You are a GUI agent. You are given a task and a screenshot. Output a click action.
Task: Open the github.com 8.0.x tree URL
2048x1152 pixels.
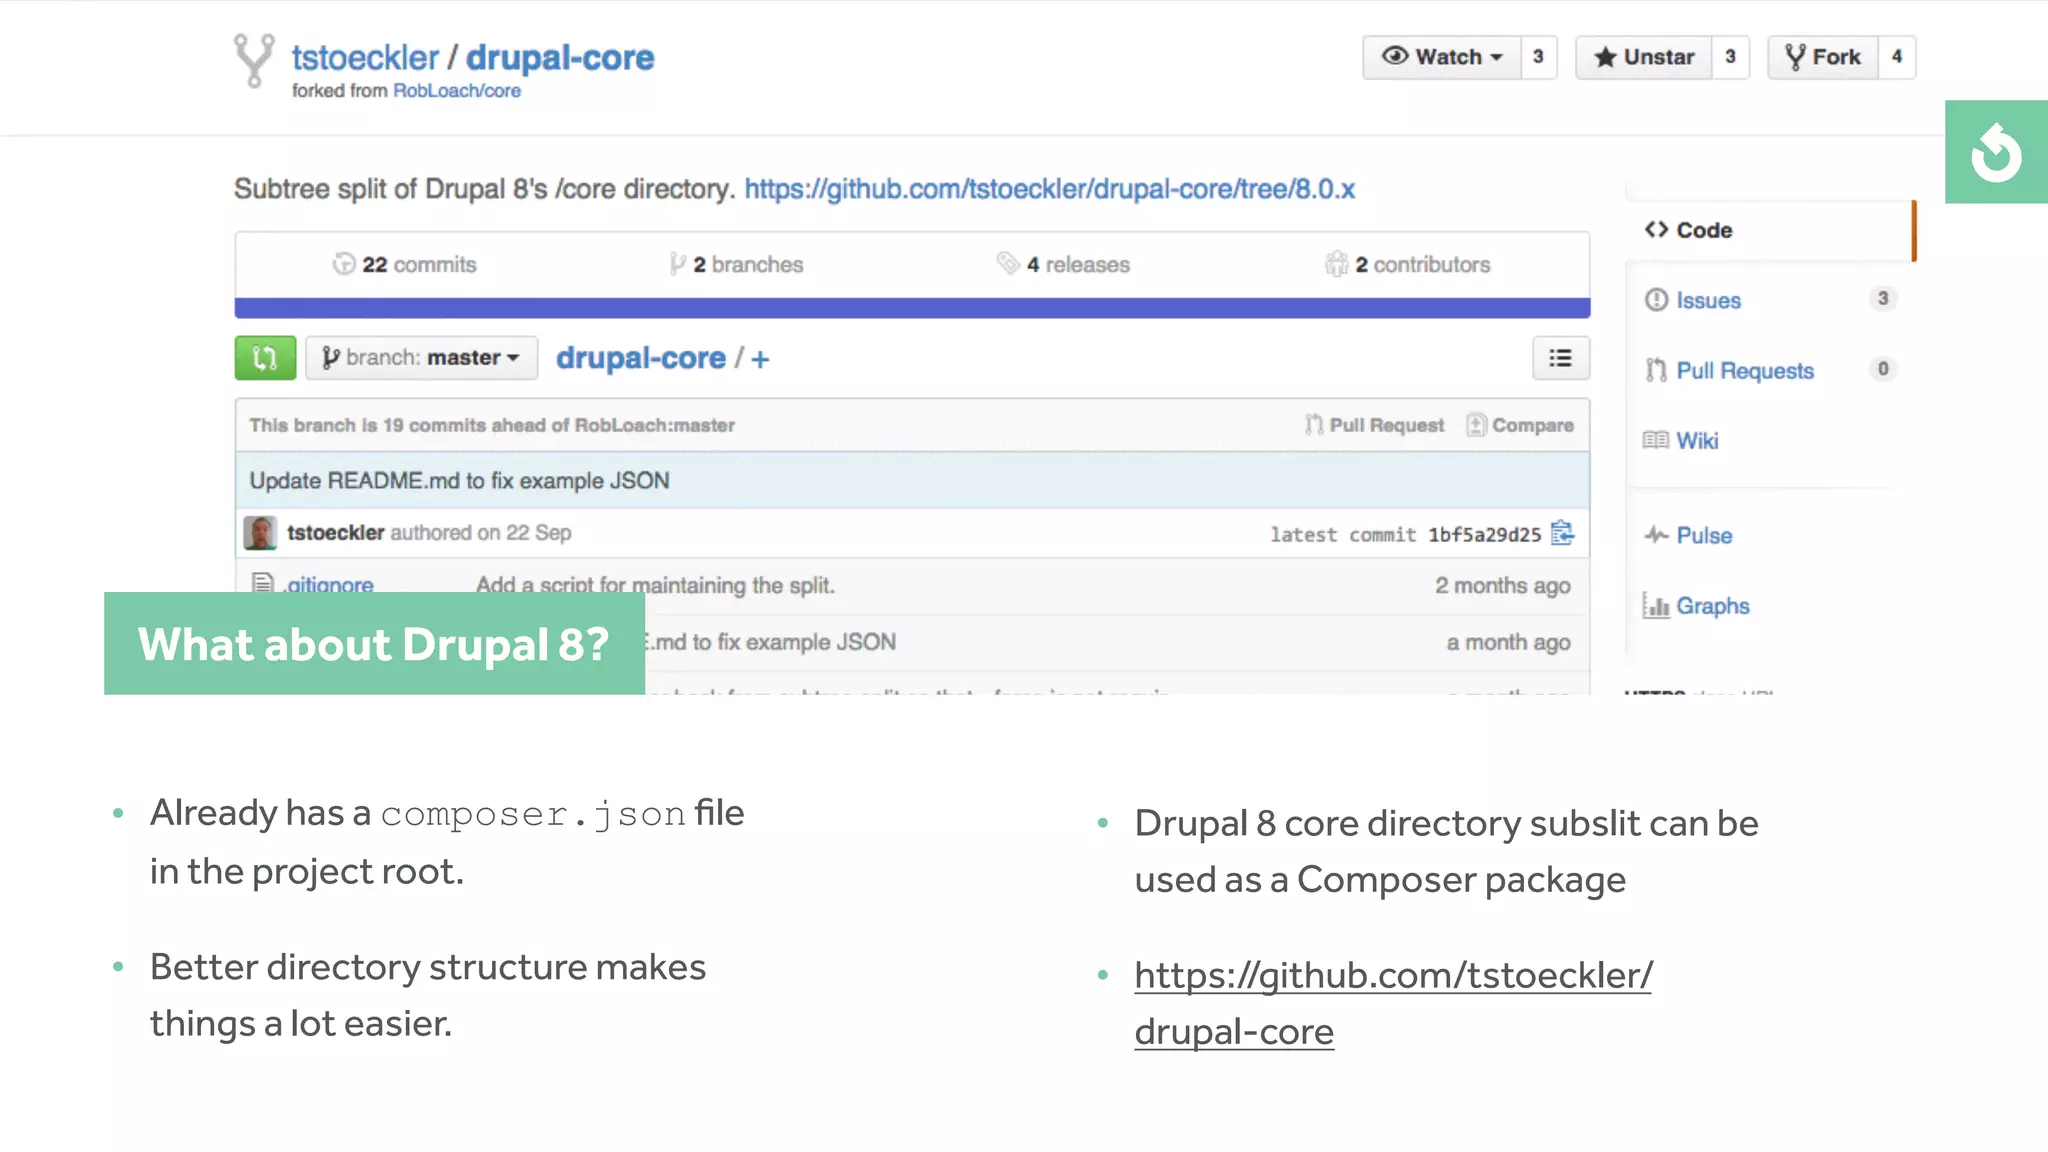[x=1050, y=189]
